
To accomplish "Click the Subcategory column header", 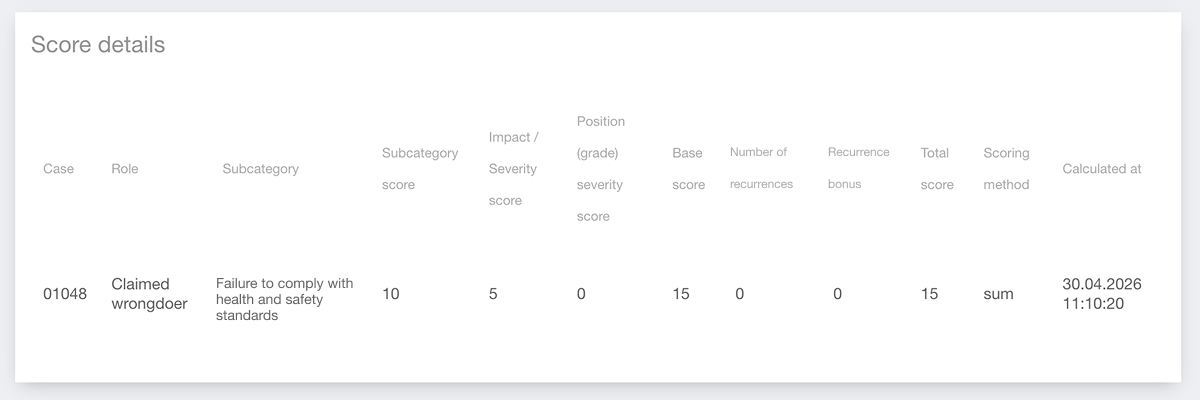I will tap(260, 169).
